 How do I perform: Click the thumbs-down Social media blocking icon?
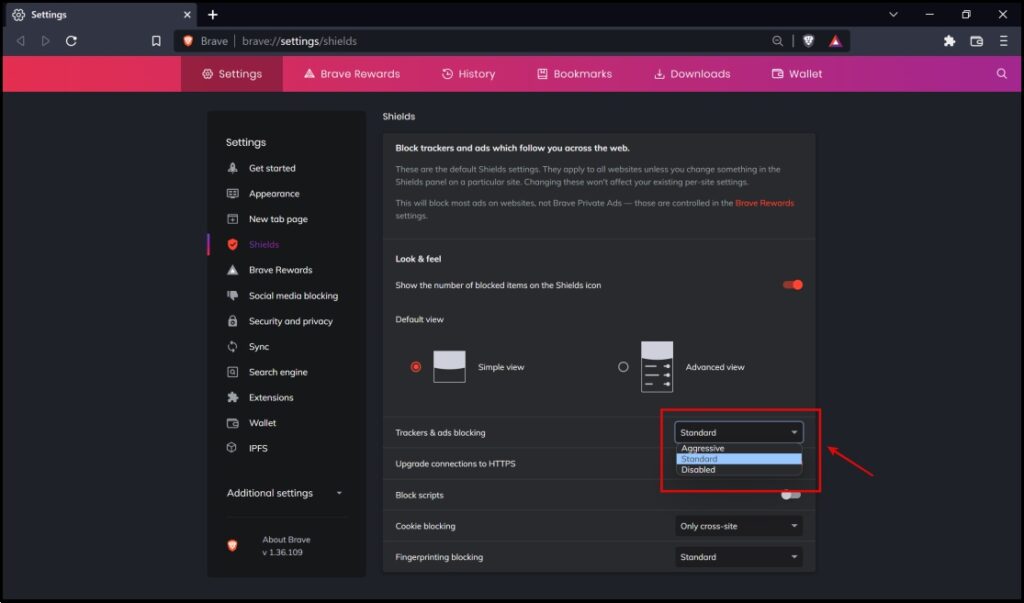[232, 295]
